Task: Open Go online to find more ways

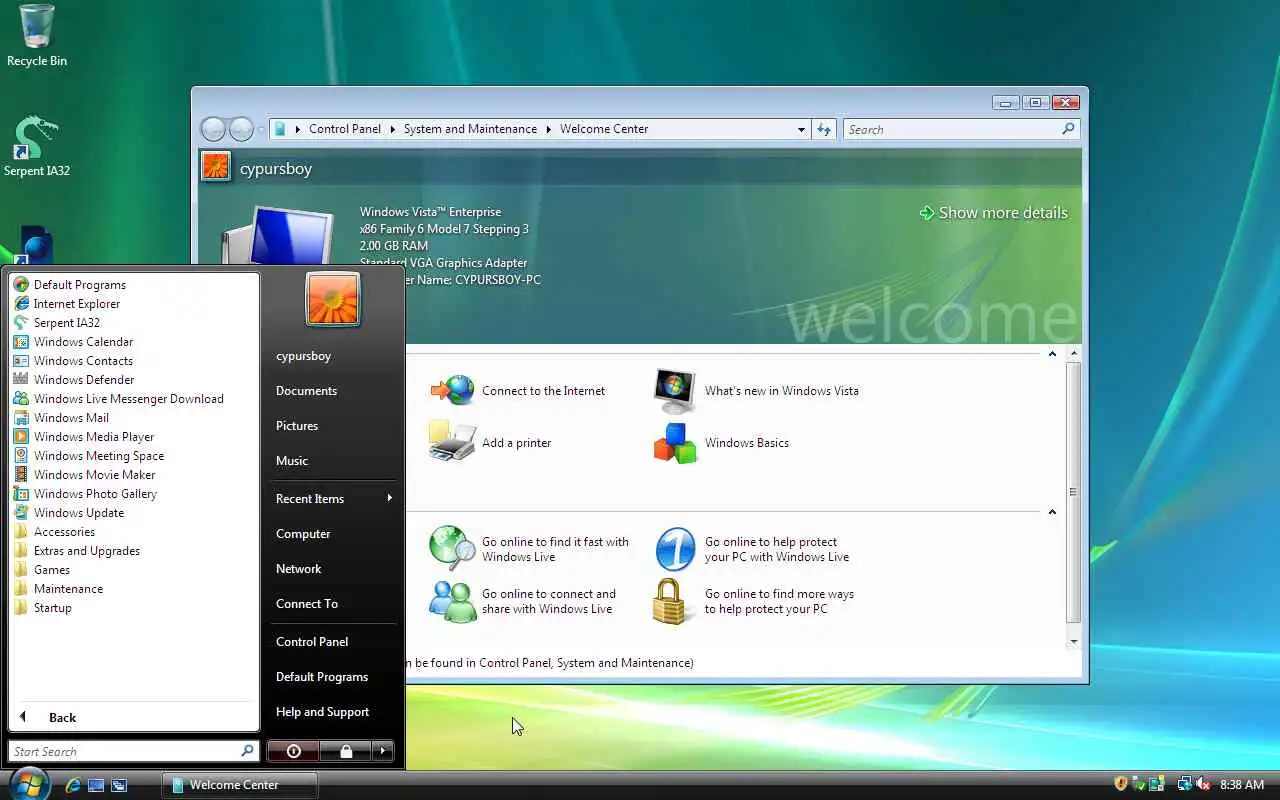Action: coord(754,601)
